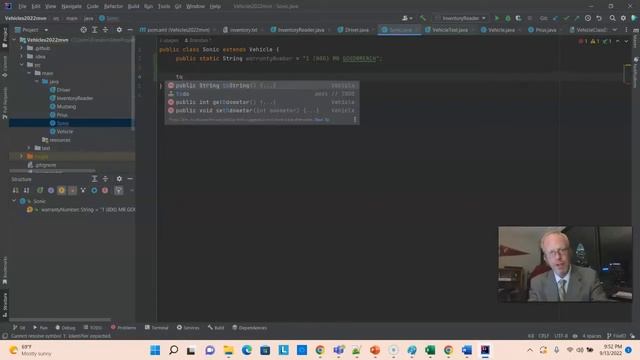640x360 pixels.
Task: Toggle show fields yellow icon in Structure toolbar
Action: tap(61, 190)
